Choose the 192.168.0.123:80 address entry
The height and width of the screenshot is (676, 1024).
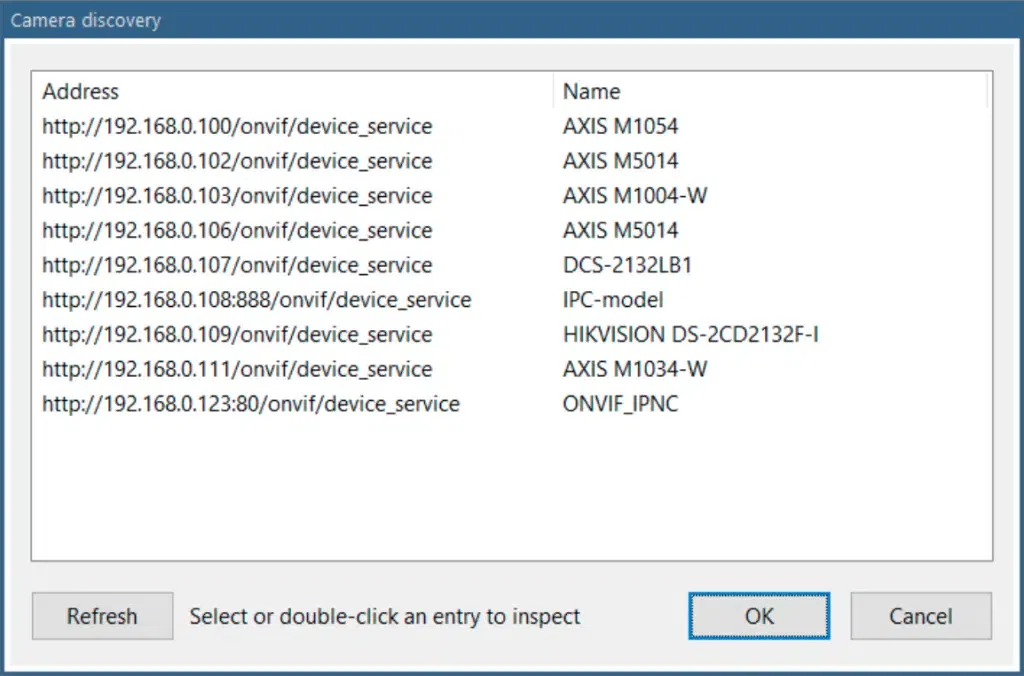click(250, 404)
